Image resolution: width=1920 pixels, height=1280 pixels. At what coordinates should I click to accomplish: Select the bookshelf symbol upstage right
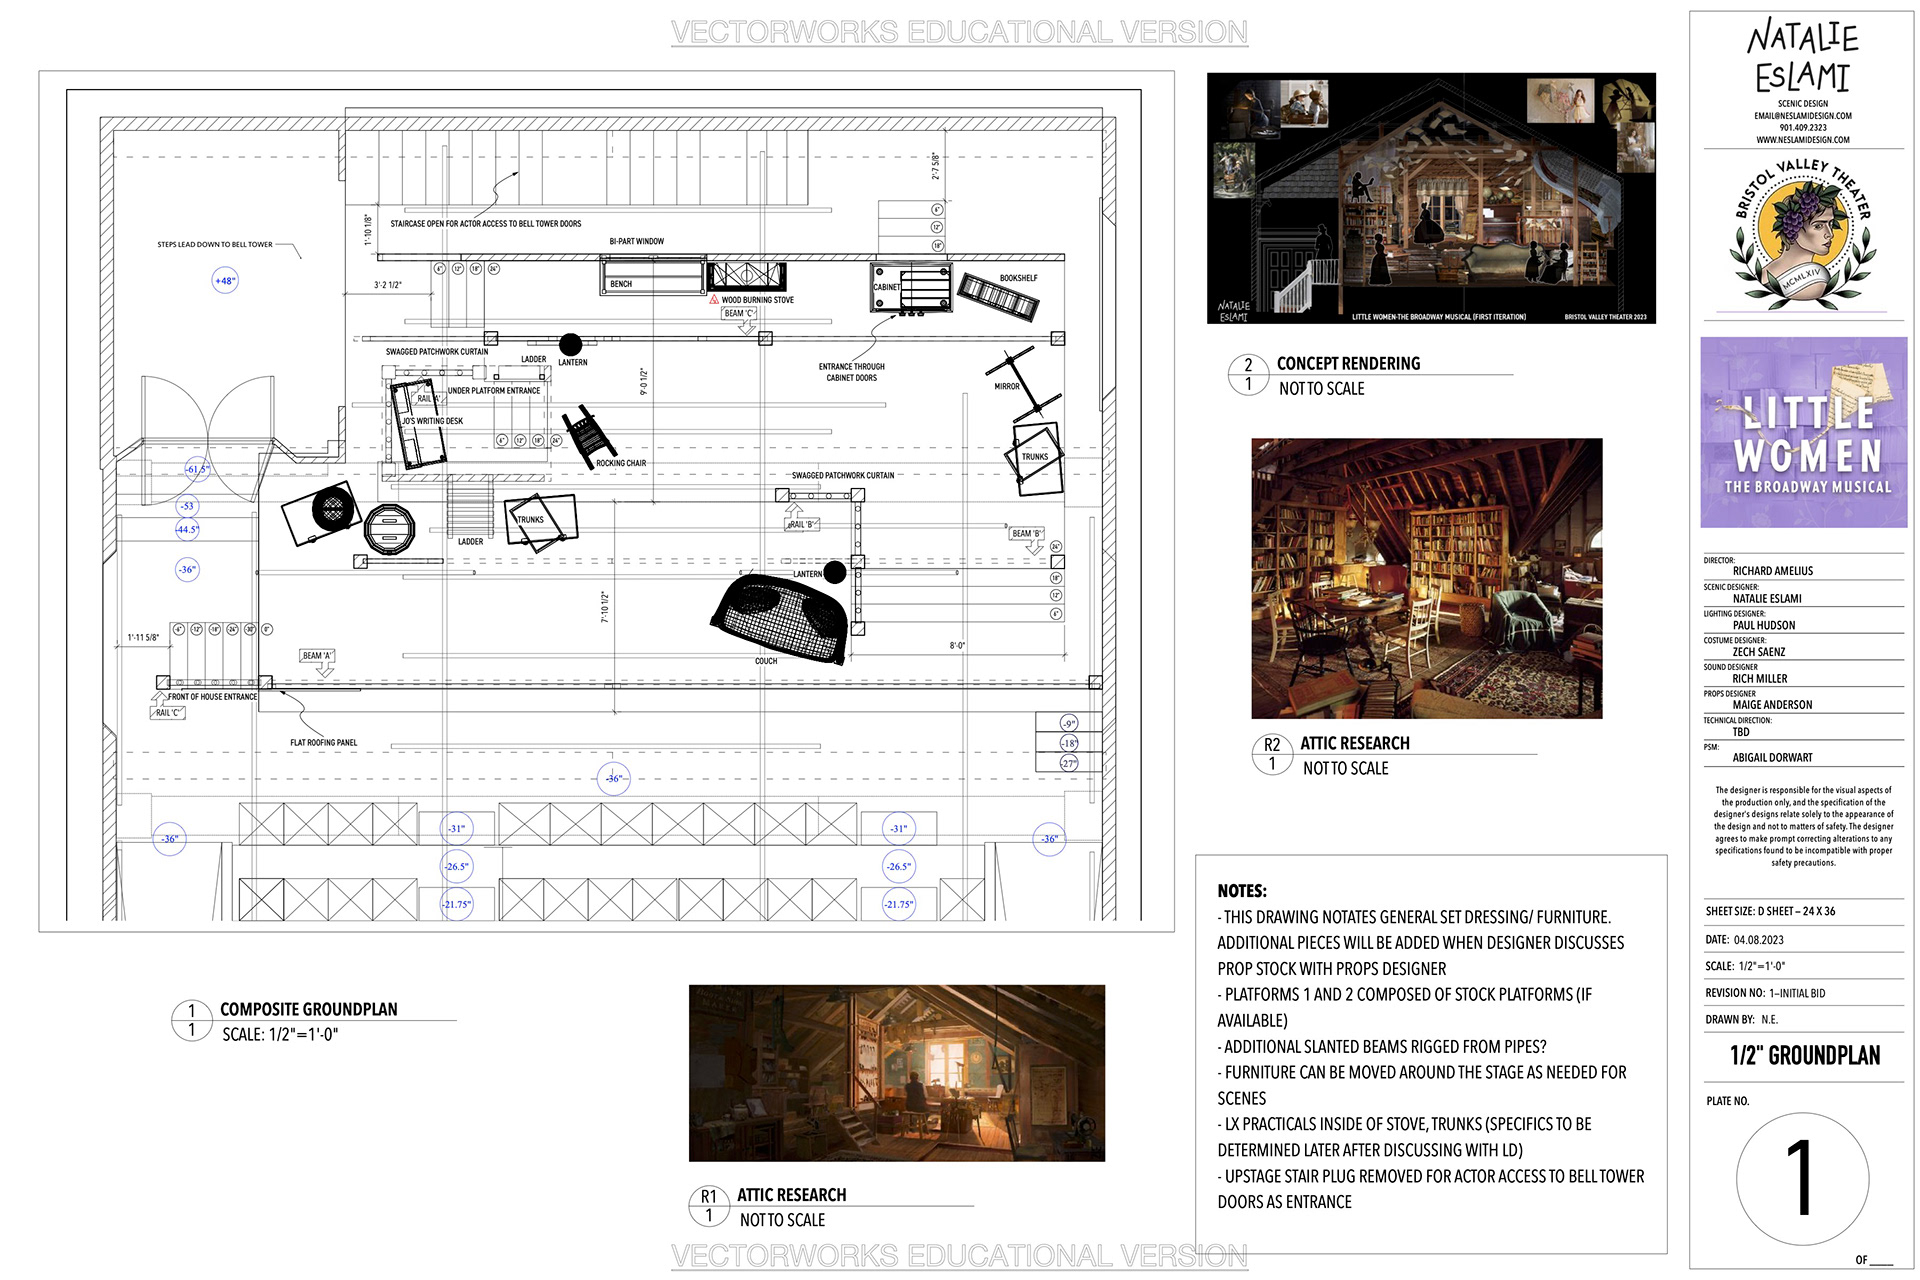click(x=1000, y=296)
